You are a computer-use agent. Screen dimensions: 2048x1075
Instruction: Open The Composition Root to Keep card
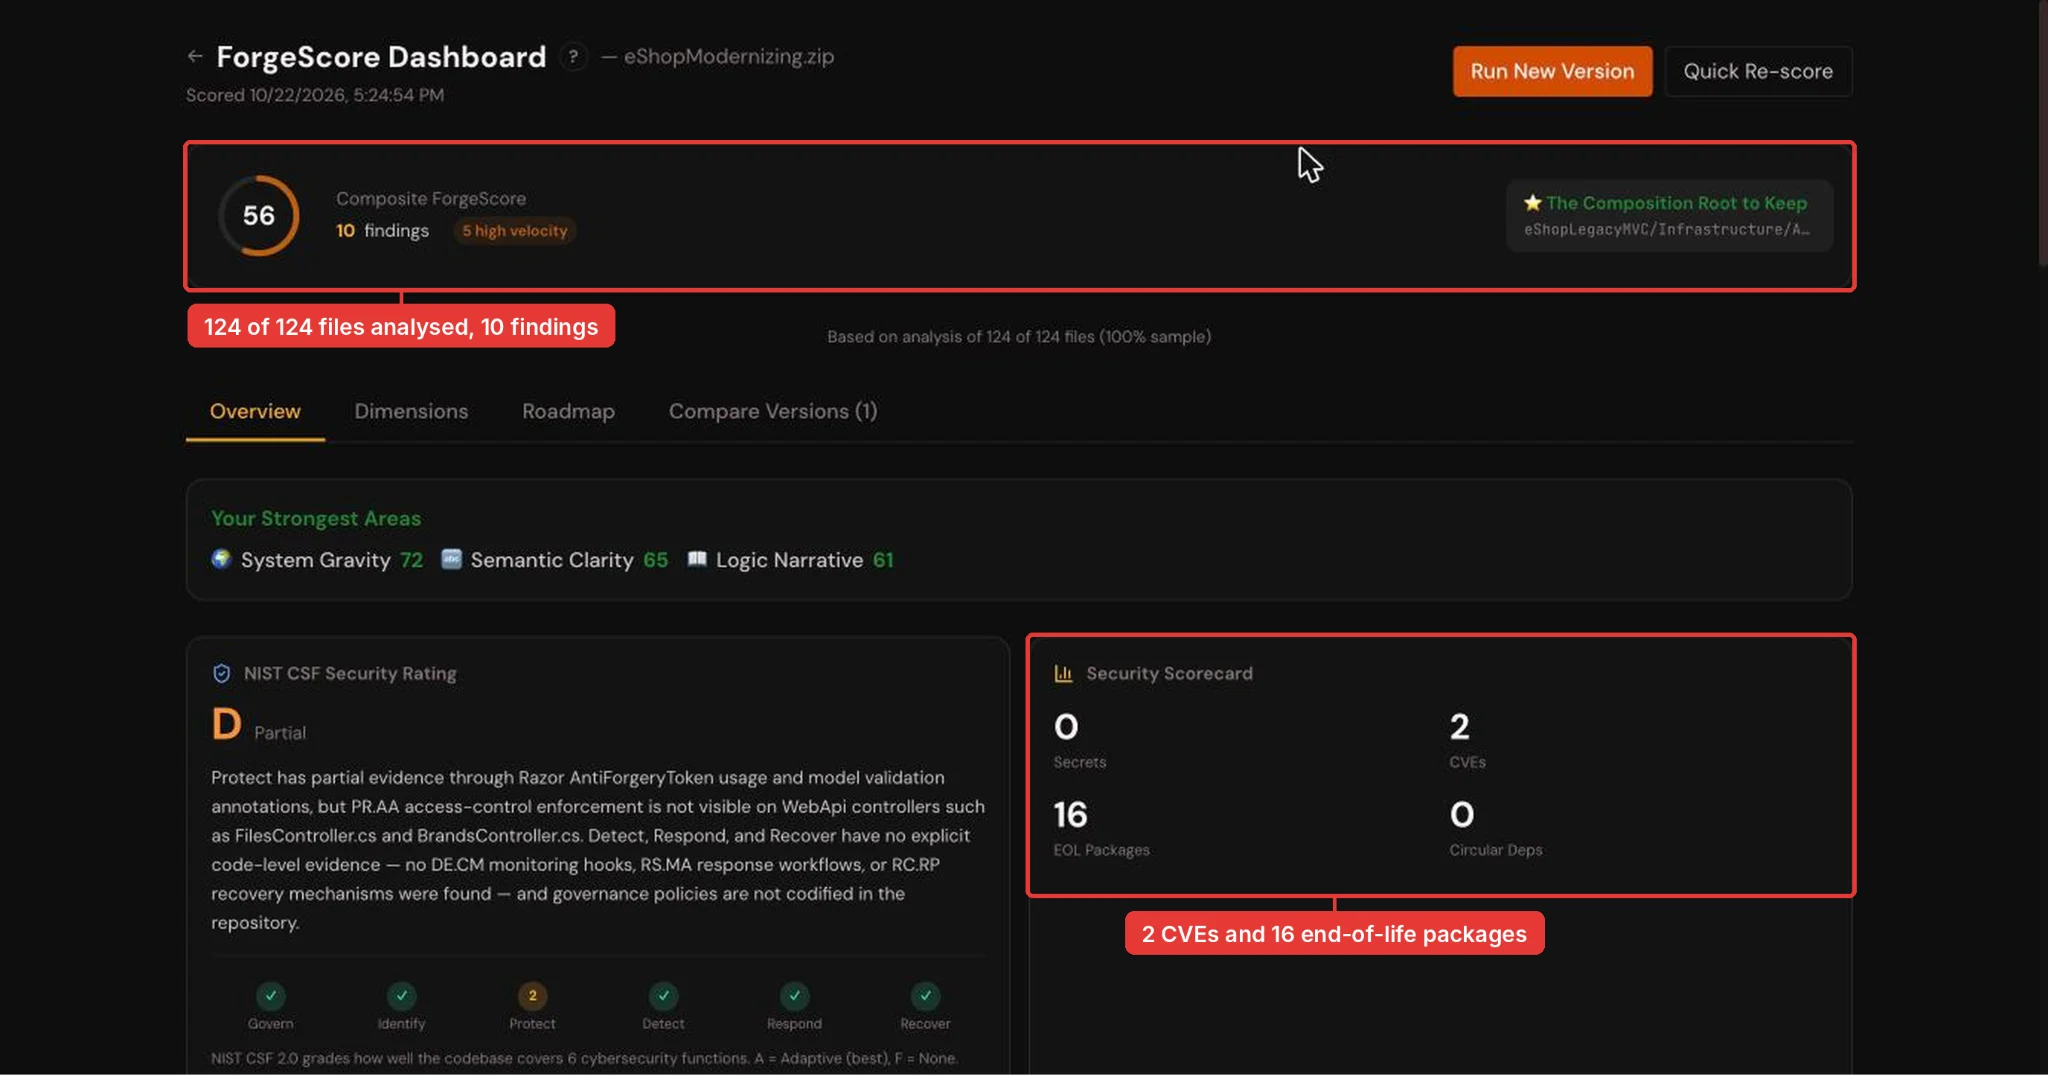tap(1669, 215)
